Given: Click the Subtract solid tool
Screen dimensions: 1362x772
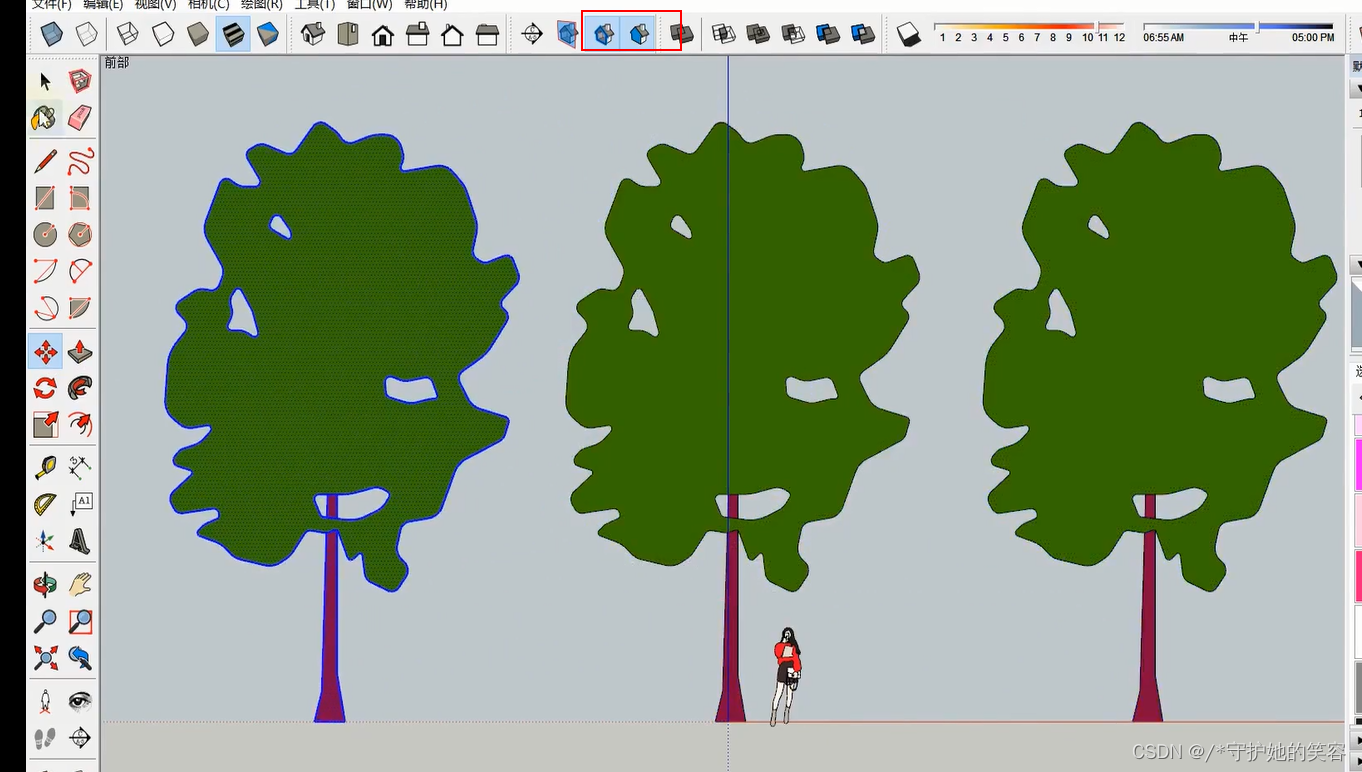Looking at the screenshot, I should click(x=793, y=34).
